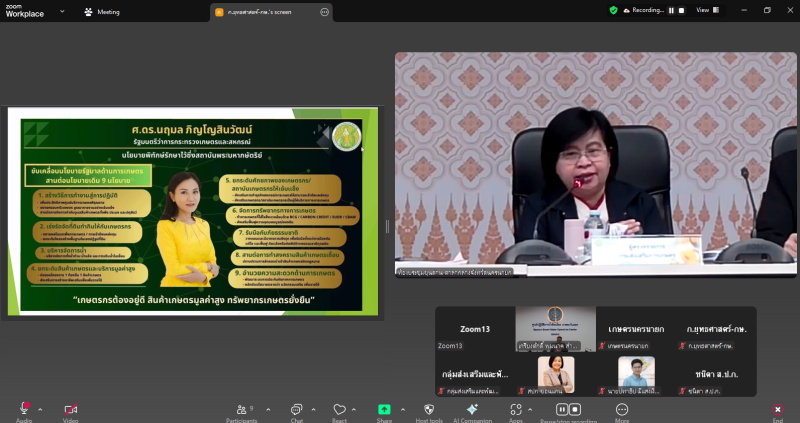Image resolution: width=800 pixels, height=423 pixels.
Task: Select tile with man in teal shirt
Action: click(636, 374)
